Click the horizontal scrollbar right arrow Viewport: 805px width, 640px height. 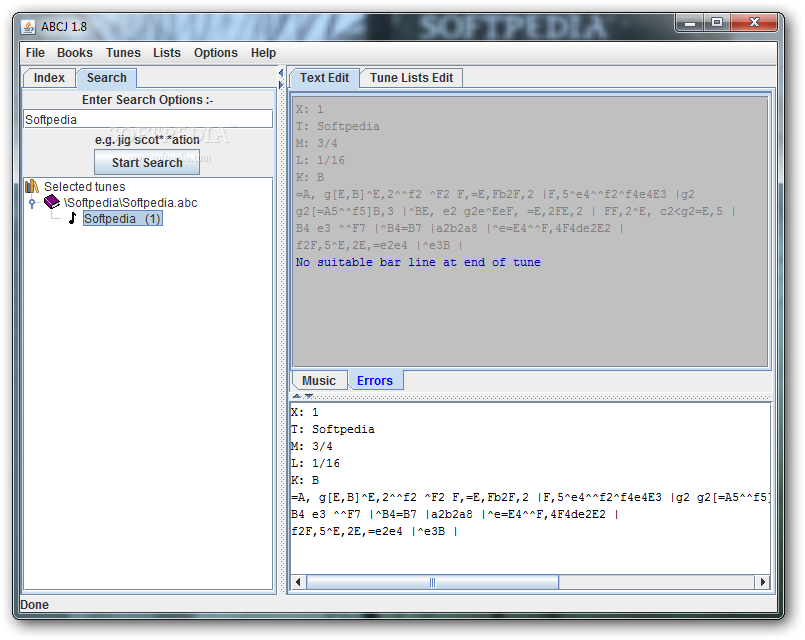[x=762, y=582]
